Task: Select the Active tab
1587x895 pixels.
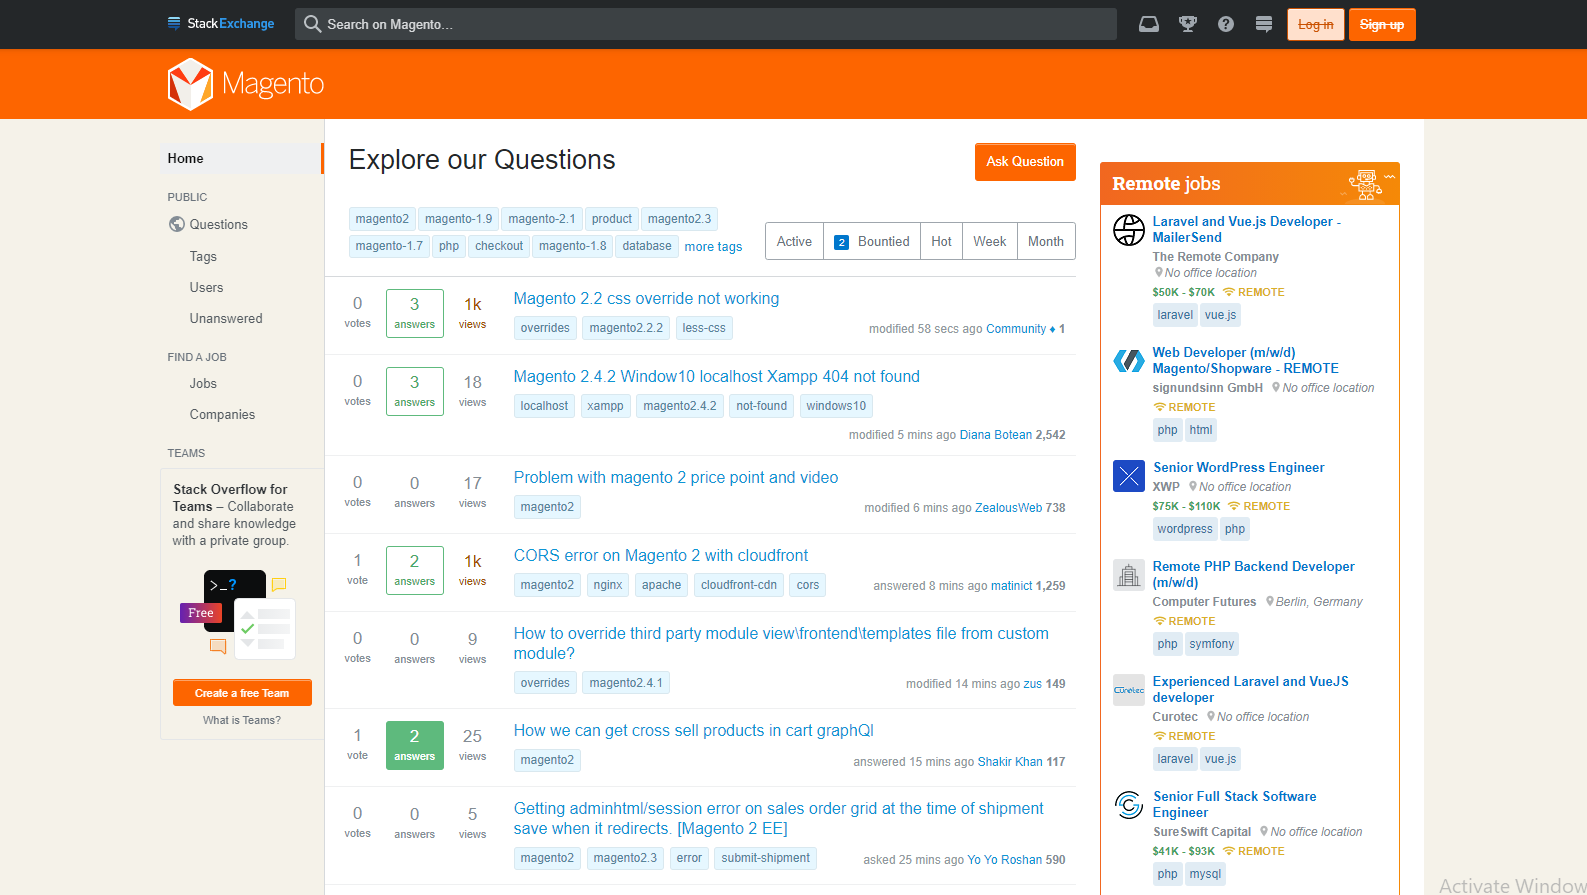Action: point(794,241)
